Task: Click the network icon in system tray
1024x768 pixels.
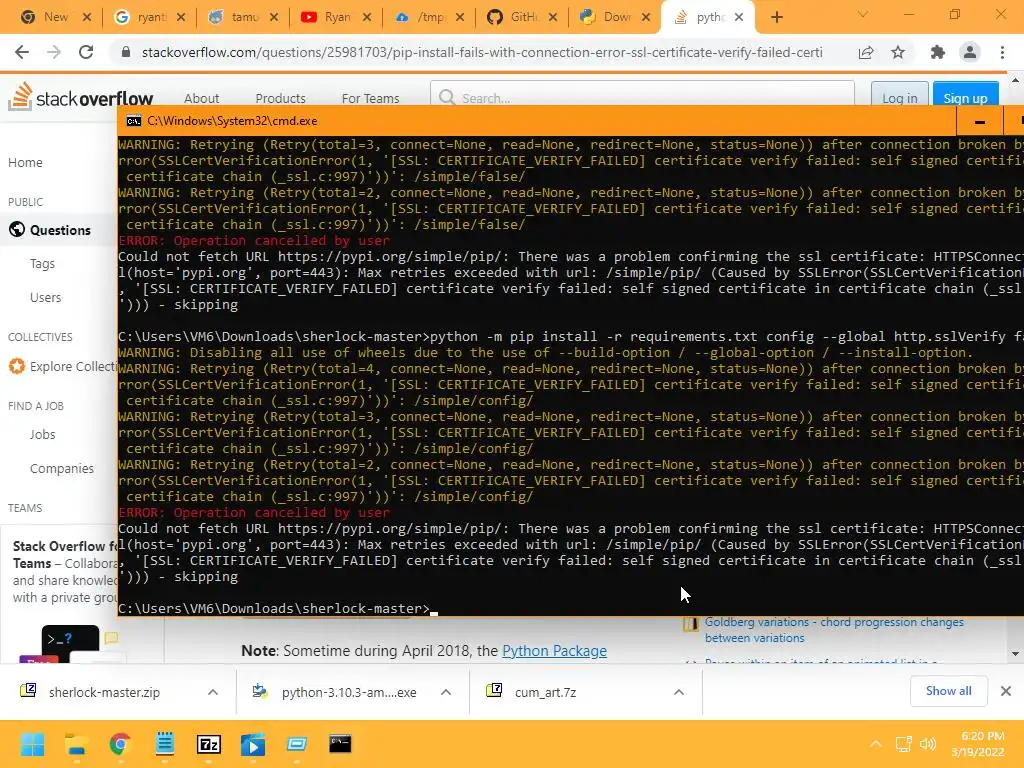Action: [x=904, y=744]
